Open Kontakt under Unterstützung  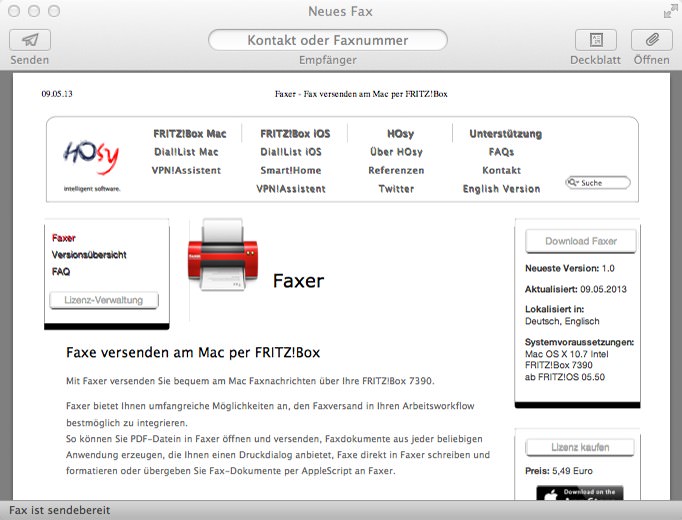501,170
